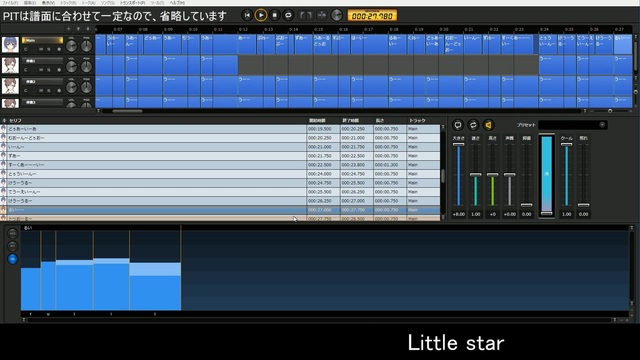This screenshot has height=360, width=640.
Task: Open the ヘルプ menu in the menu bar
Action: coord(177,2)
